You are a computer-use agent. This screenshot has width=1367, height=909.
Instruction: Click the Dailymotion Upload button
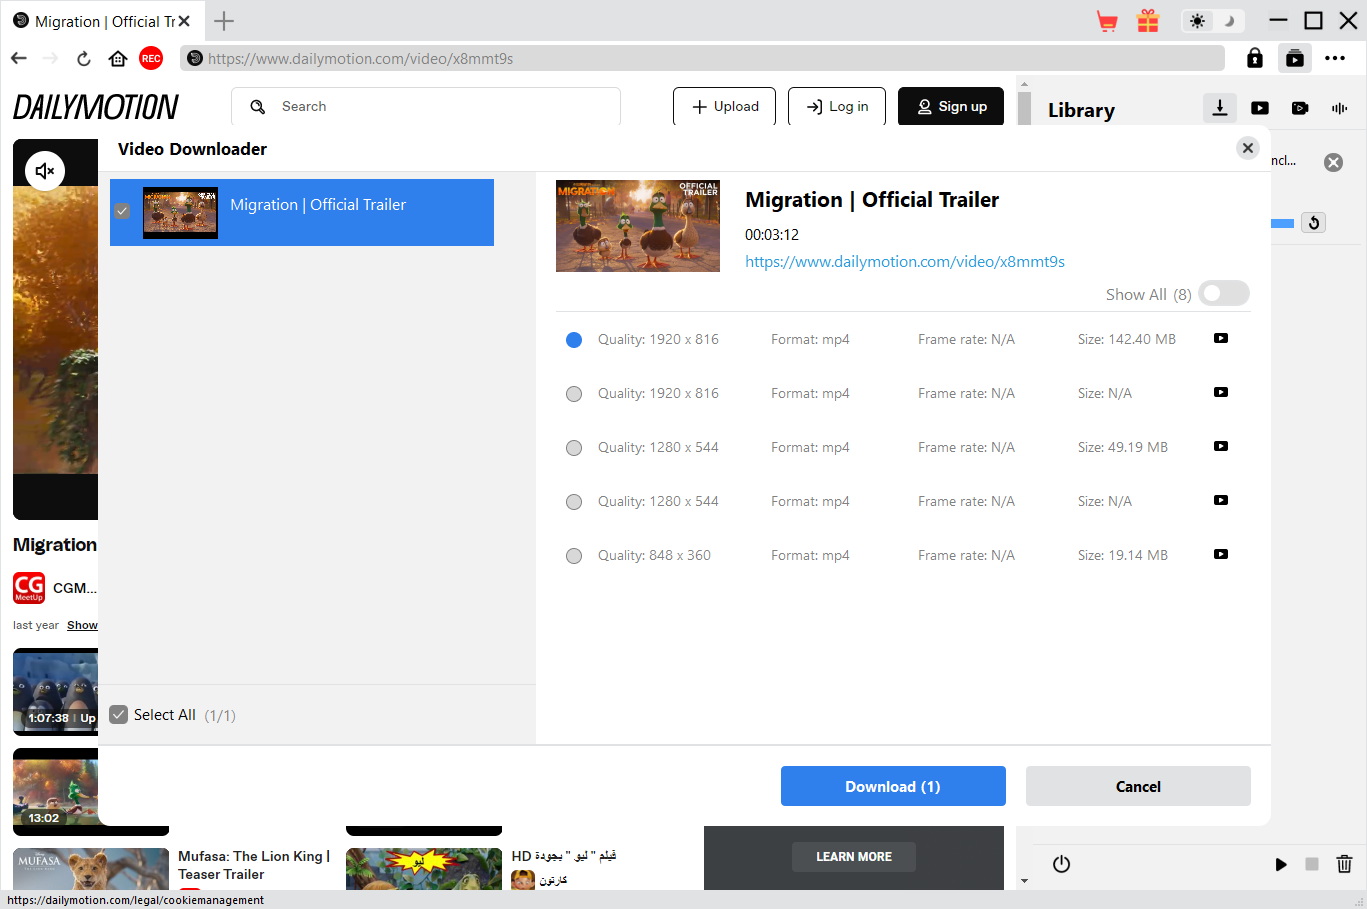(725, 106)
